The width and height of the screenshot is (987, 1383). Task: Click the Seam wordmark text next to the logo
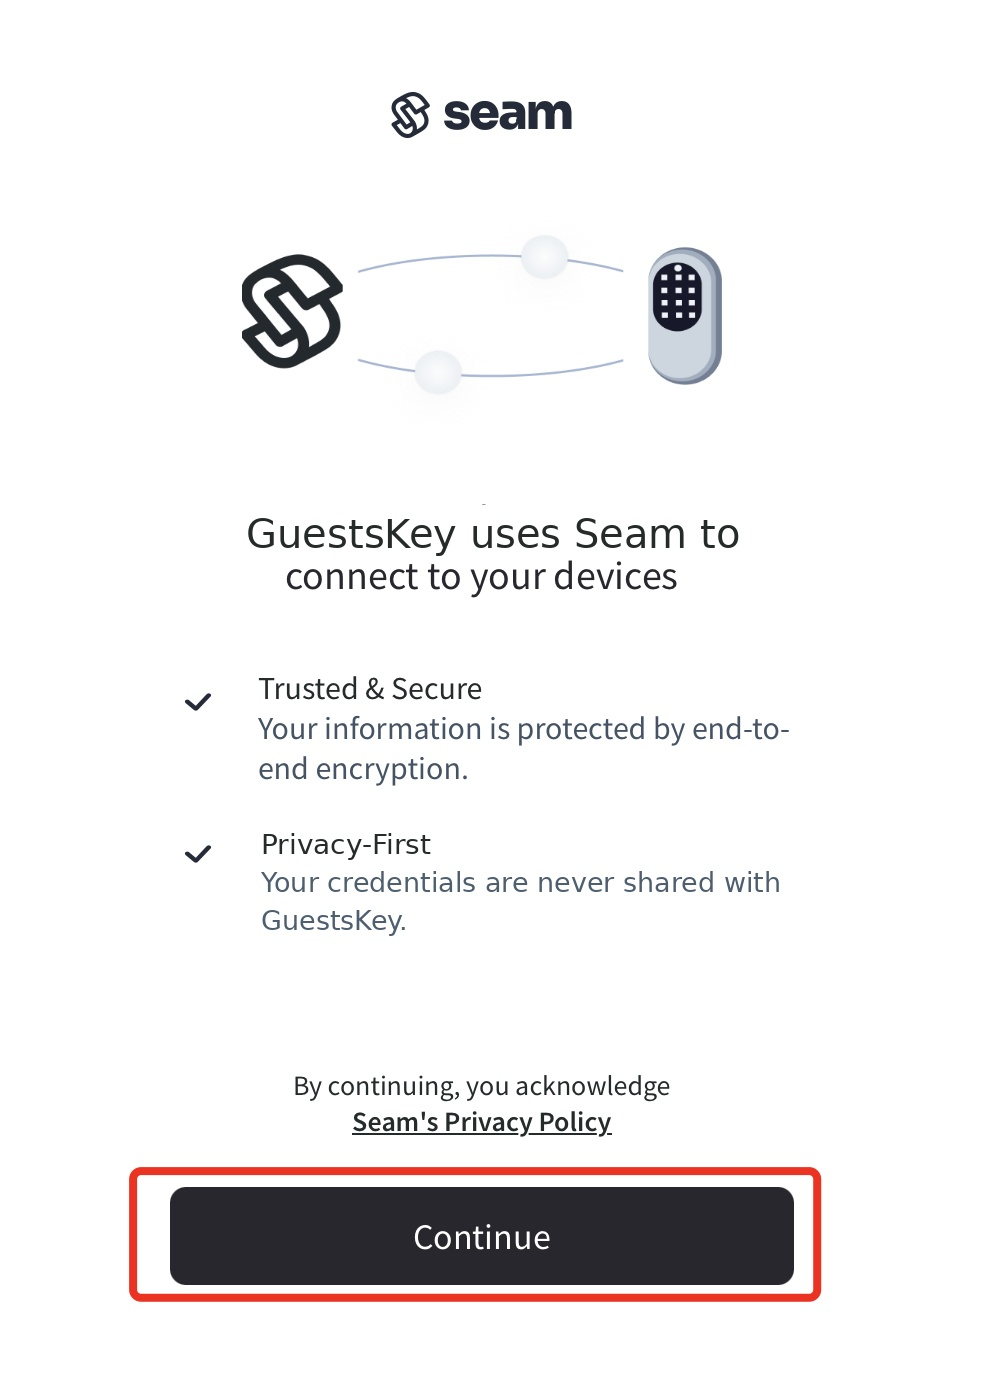point(507,113)
